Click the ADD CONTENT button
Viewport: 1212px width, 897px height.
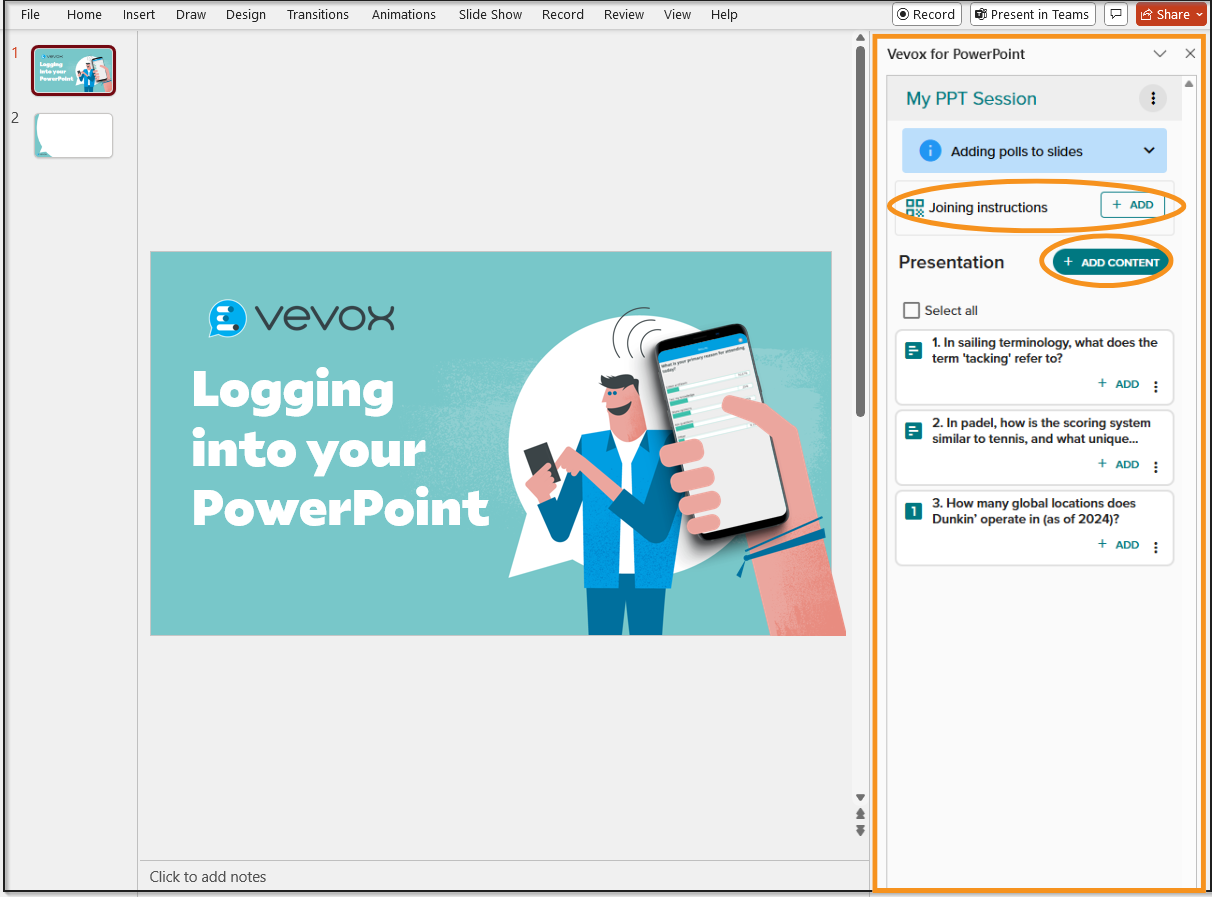(1111, 262)
